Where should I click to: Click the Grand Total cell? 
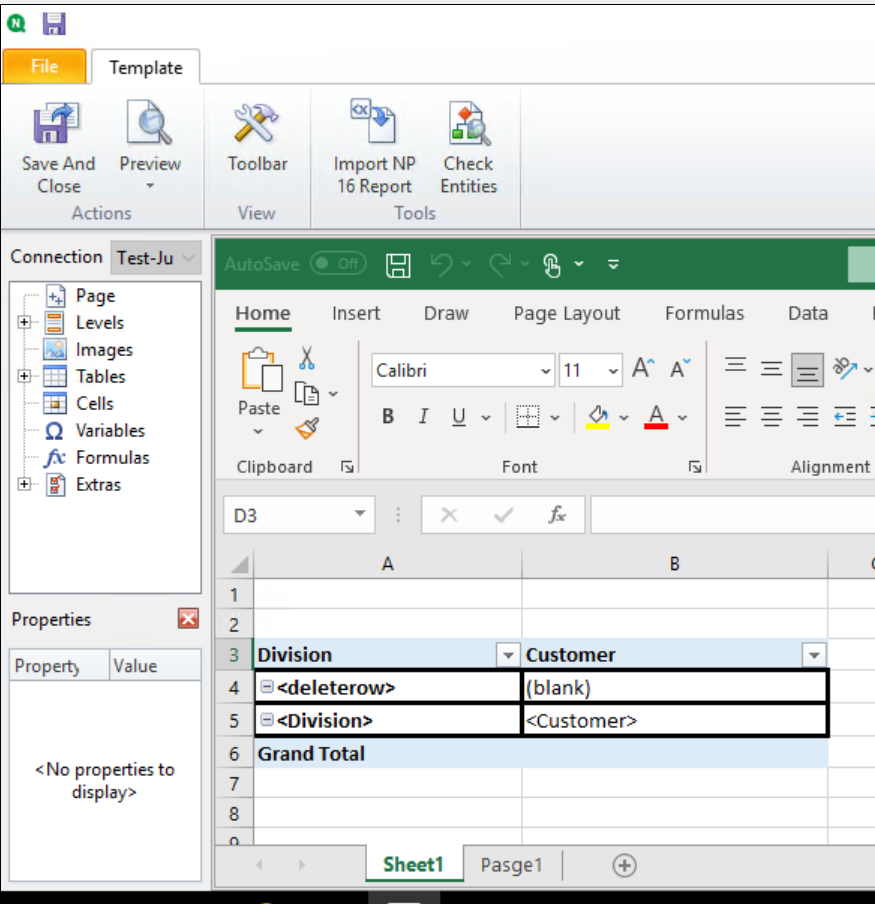(x=387, y=754)
